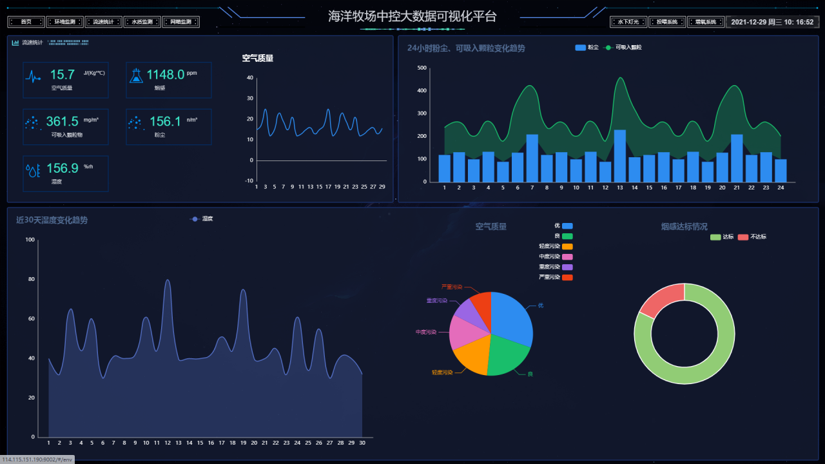This screenshot has height=465, width=826.
Task: Open the 网箱监测 tab
Action: click(x=180, y=21)
